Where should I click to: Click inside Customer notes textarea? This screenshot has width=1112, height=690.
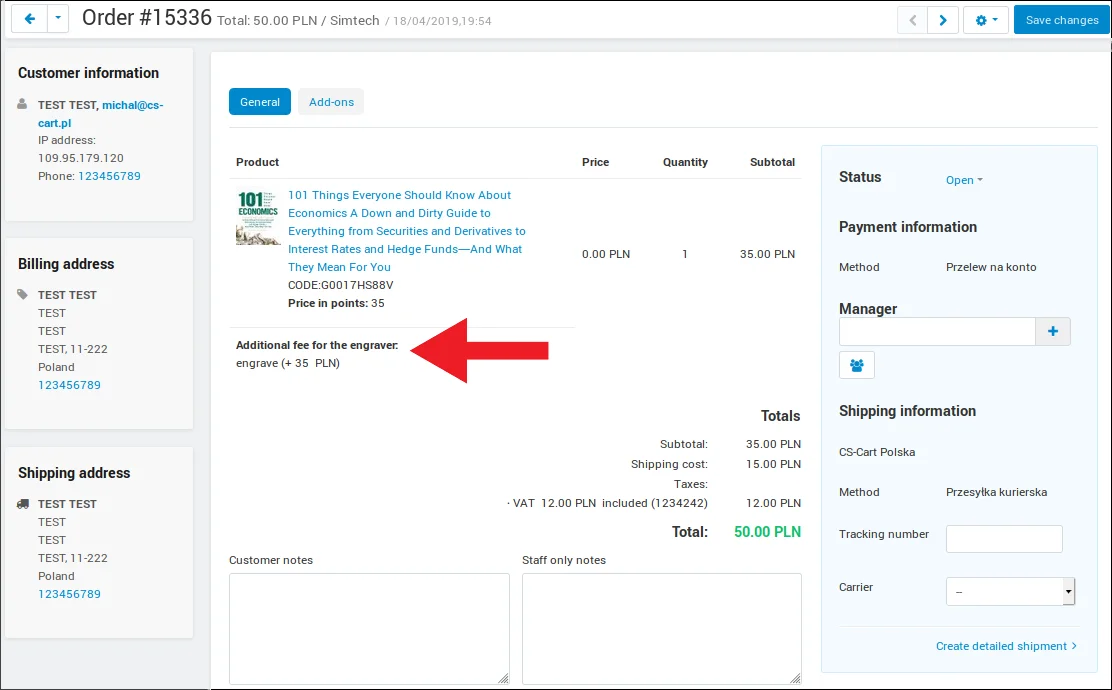click(x=369, y=628)
